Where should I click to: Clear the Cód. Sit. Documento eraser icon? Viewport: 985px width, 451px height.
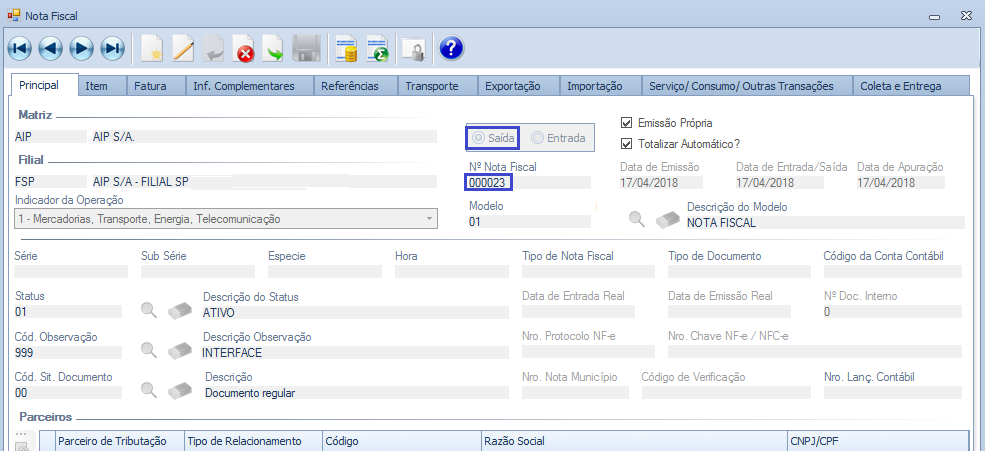(x=180, y=391)
